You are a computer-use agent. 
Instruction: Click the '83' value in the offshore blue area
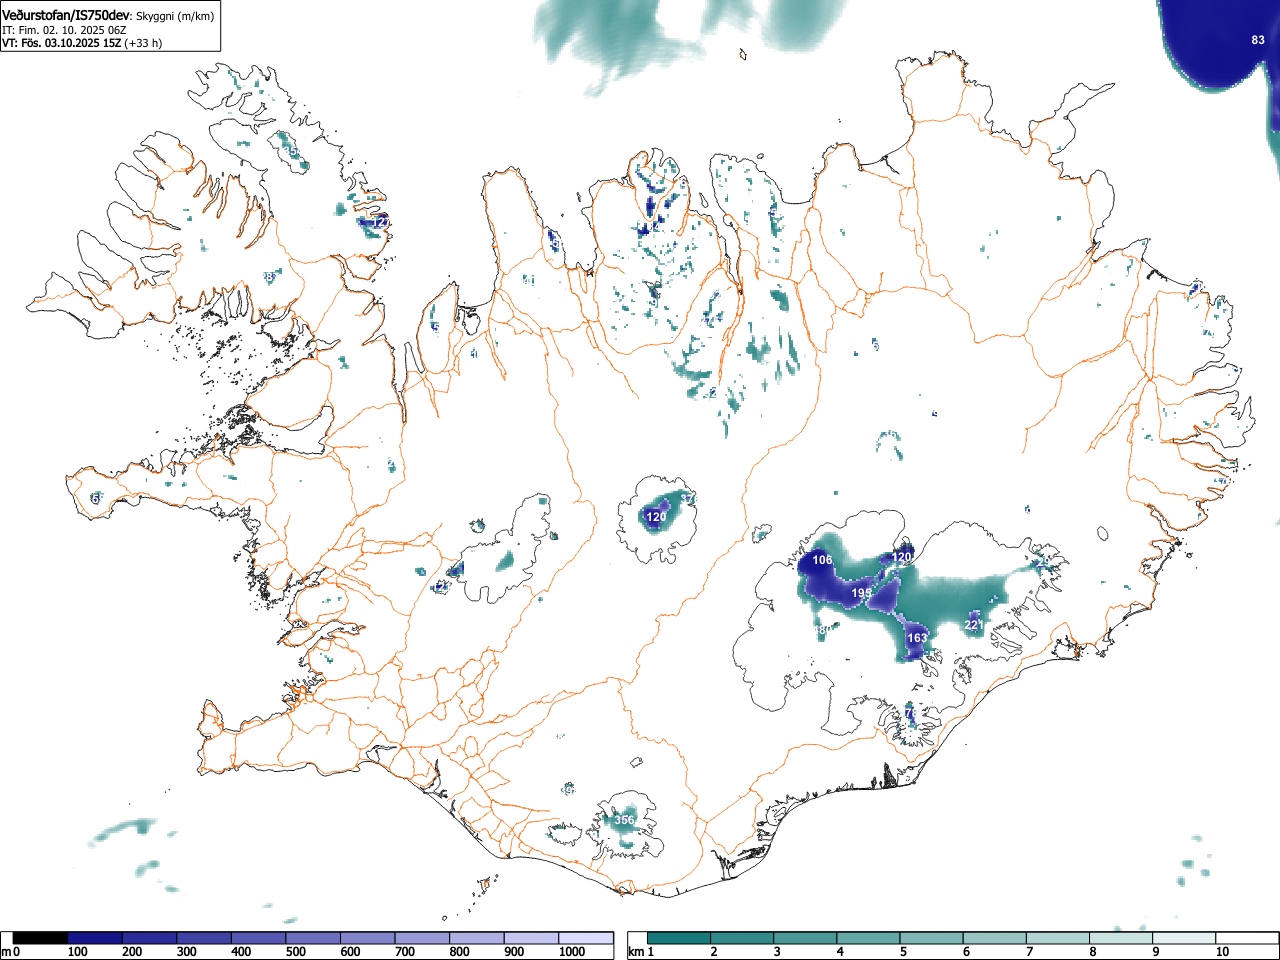[1258, 40]
